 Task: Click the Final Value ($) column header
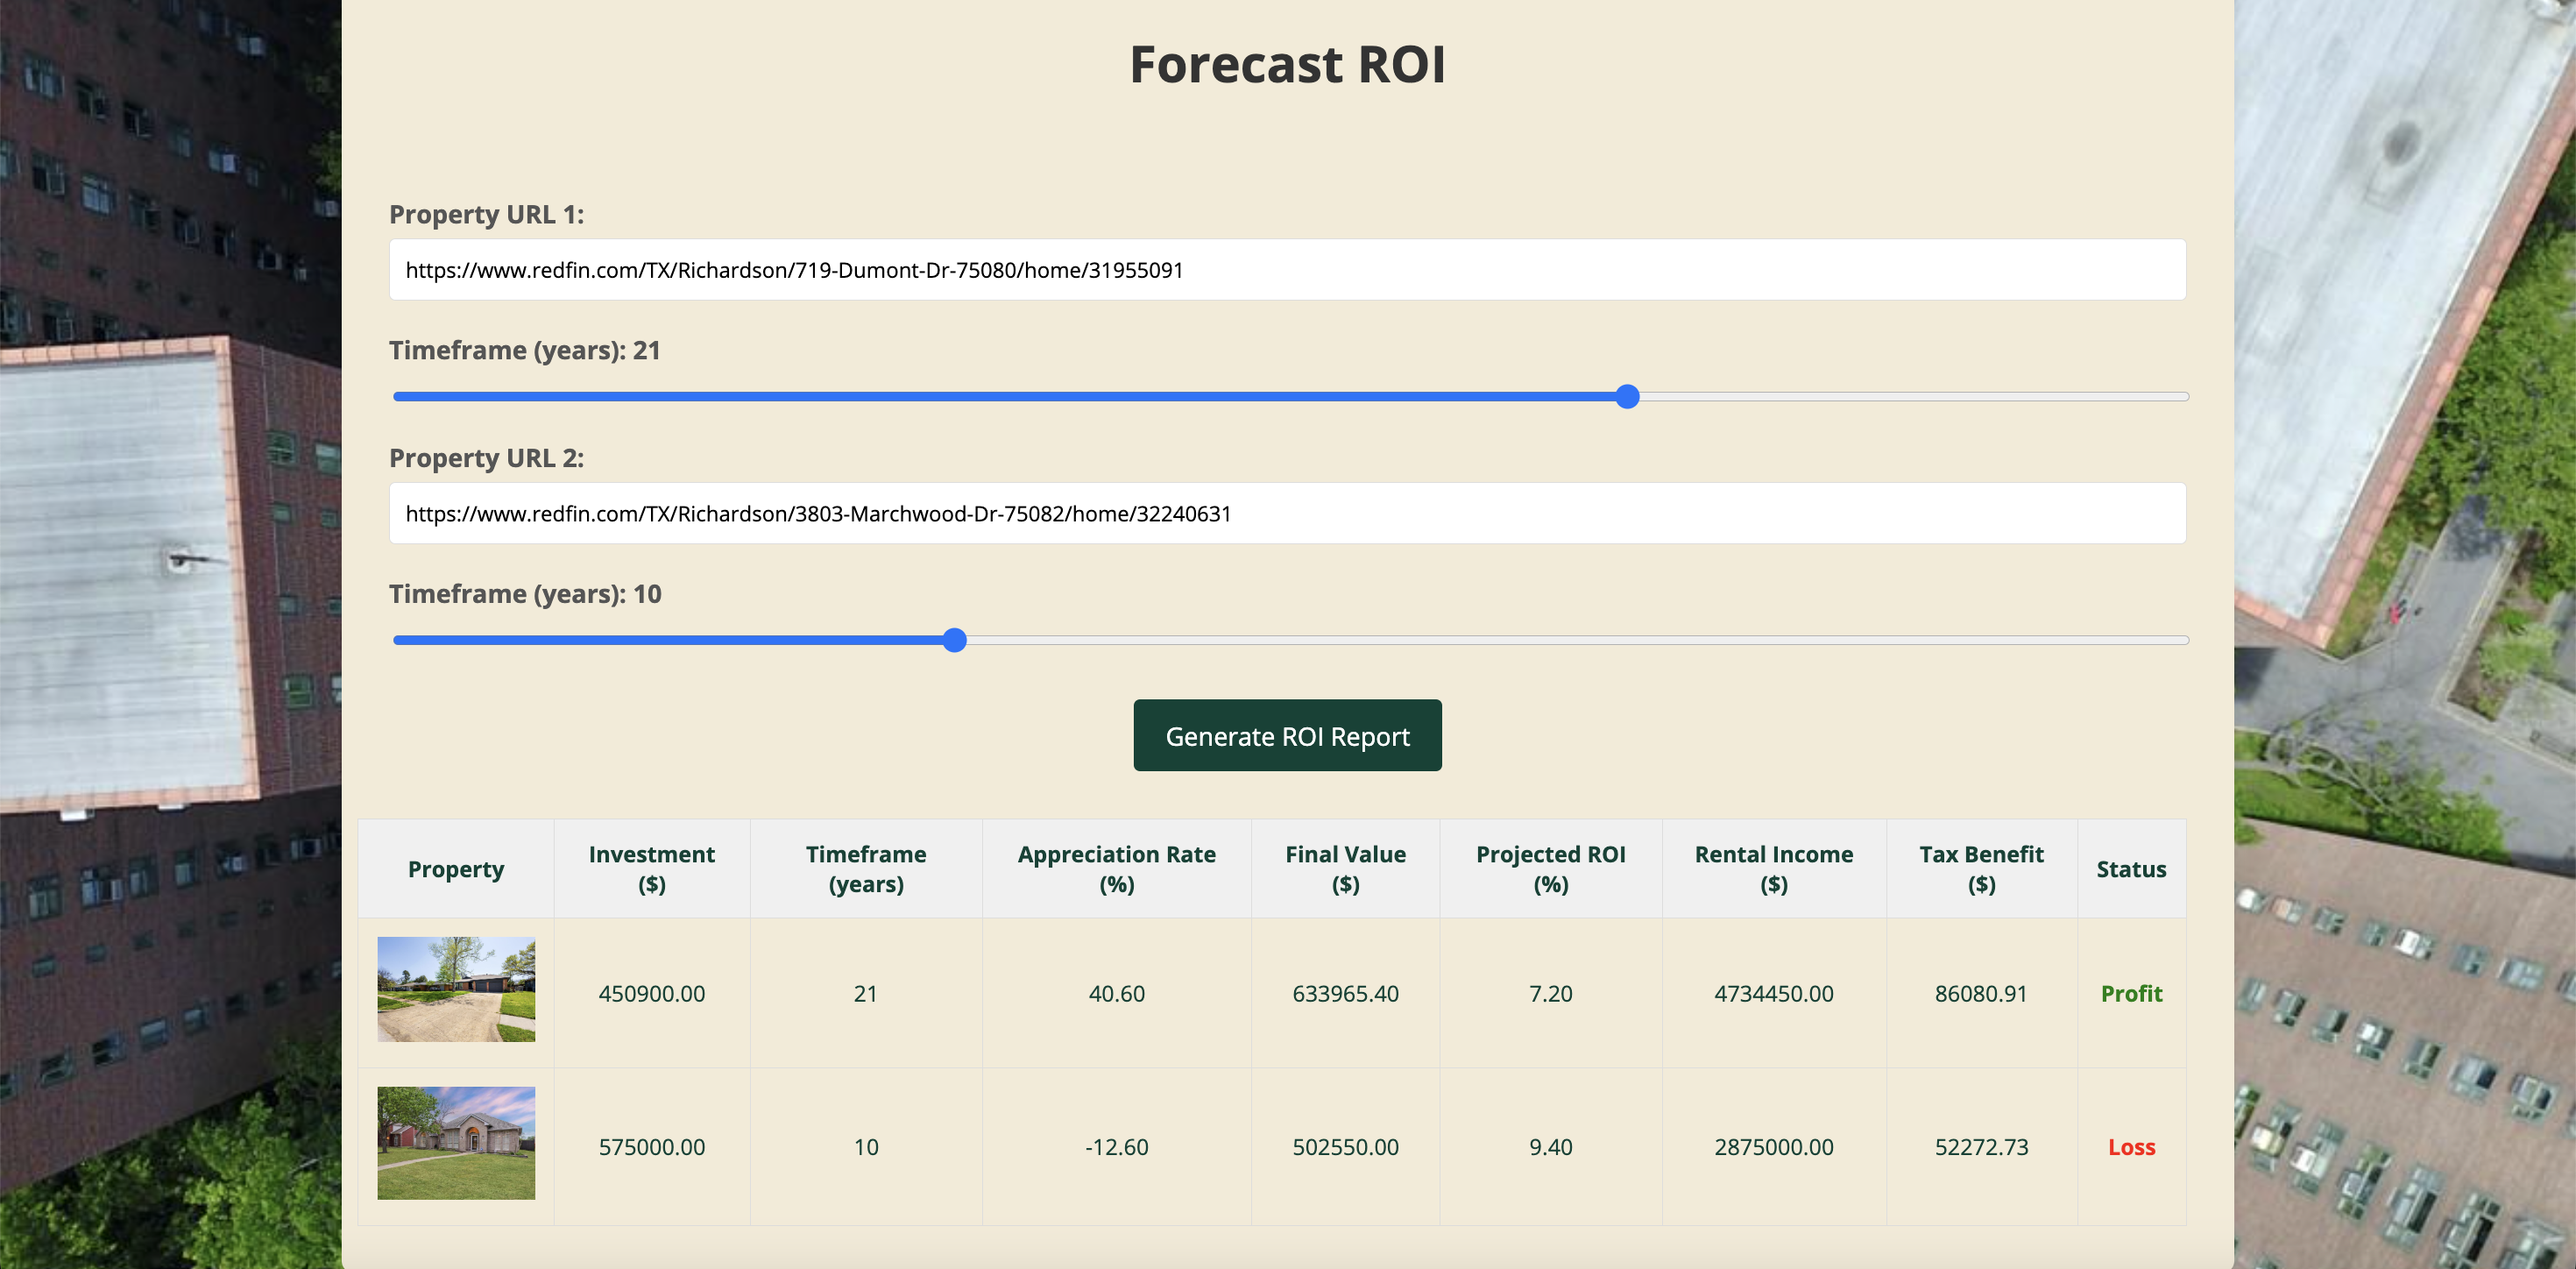1345,869
